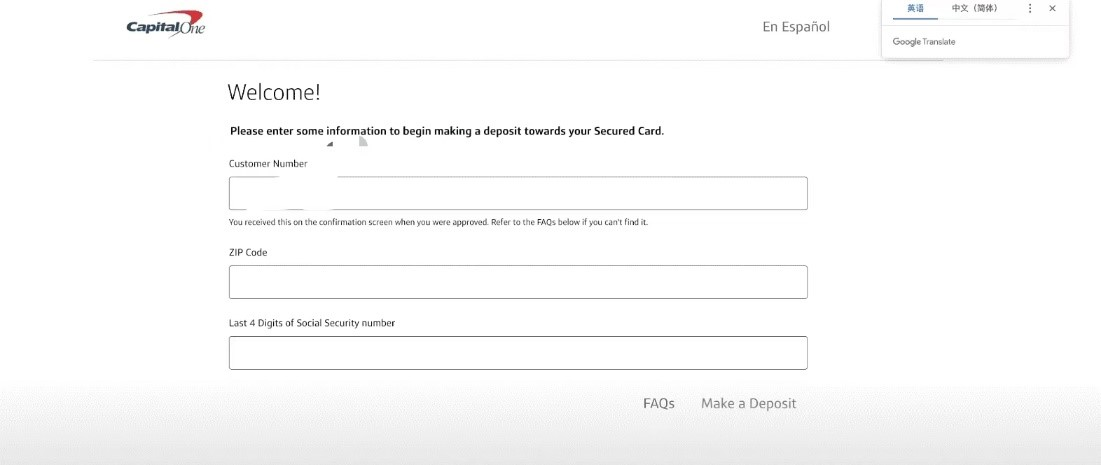Click the Customer Number input field
The height and width of the screenshot is (465, 1101).
(518, 193)
